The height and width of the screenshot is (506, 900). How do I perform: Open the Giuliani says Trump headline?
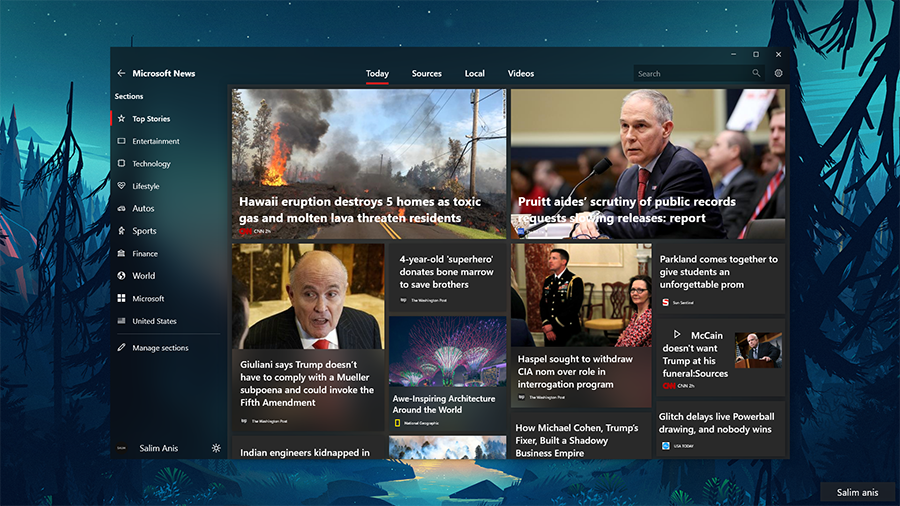(307, 383)
